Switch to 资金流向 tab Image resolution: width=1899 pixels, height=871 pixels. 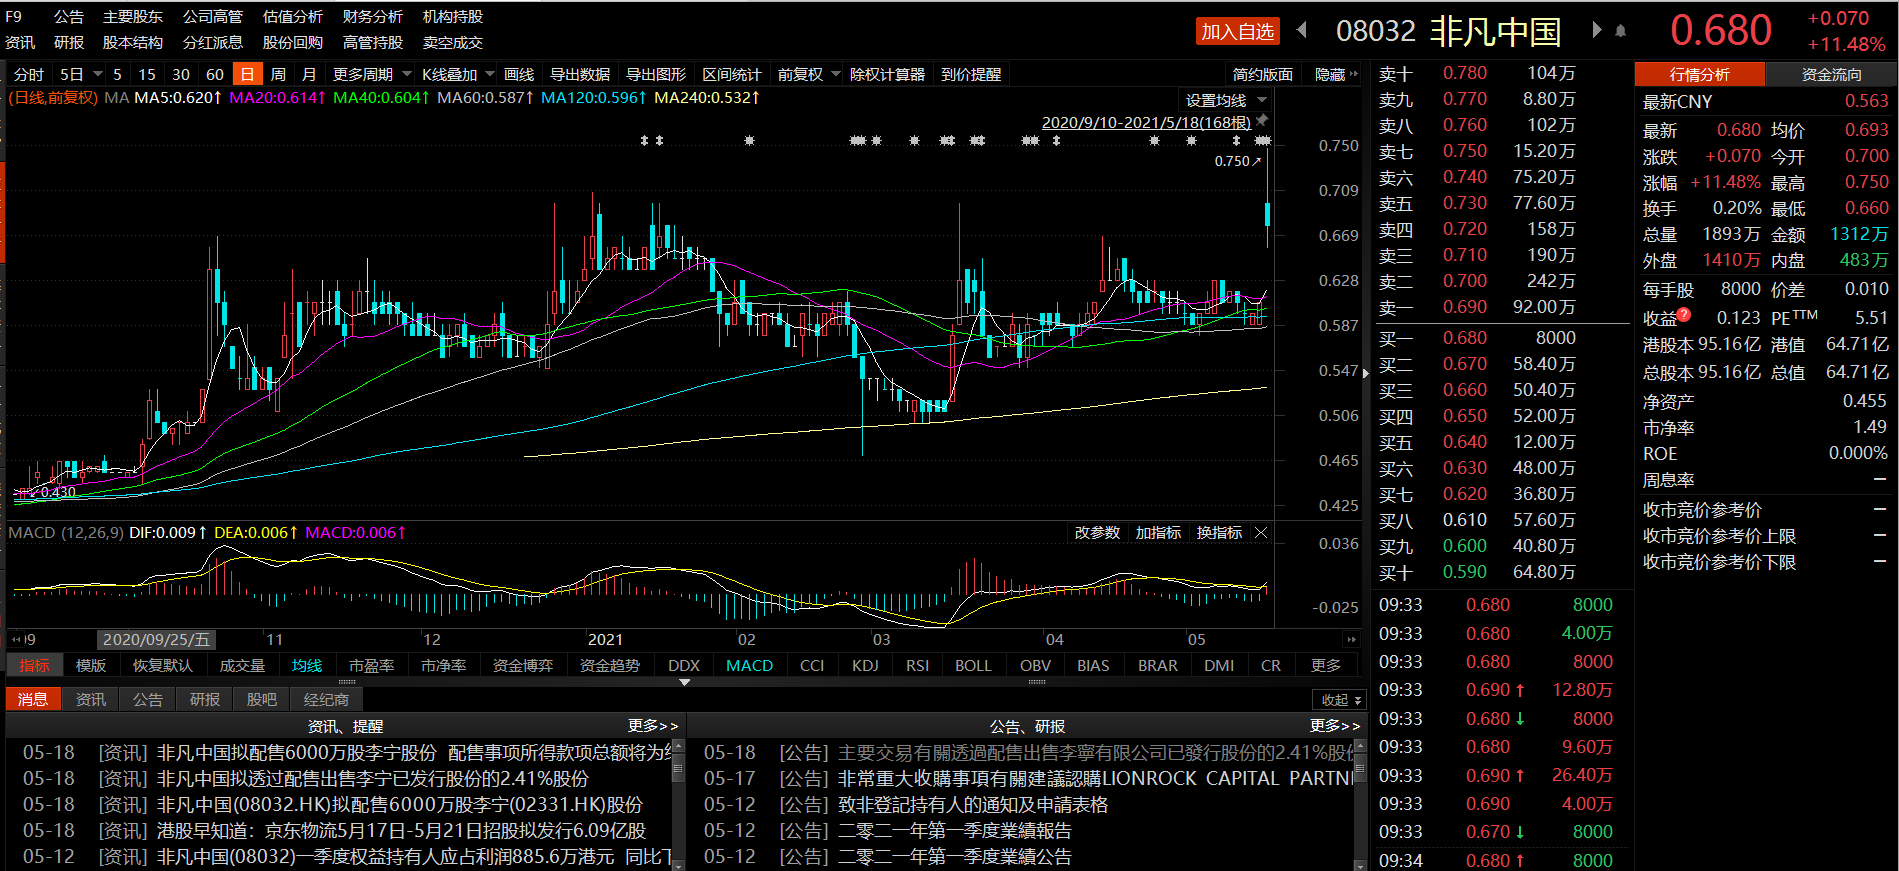pyautogui.click(x=1831, y=75)
